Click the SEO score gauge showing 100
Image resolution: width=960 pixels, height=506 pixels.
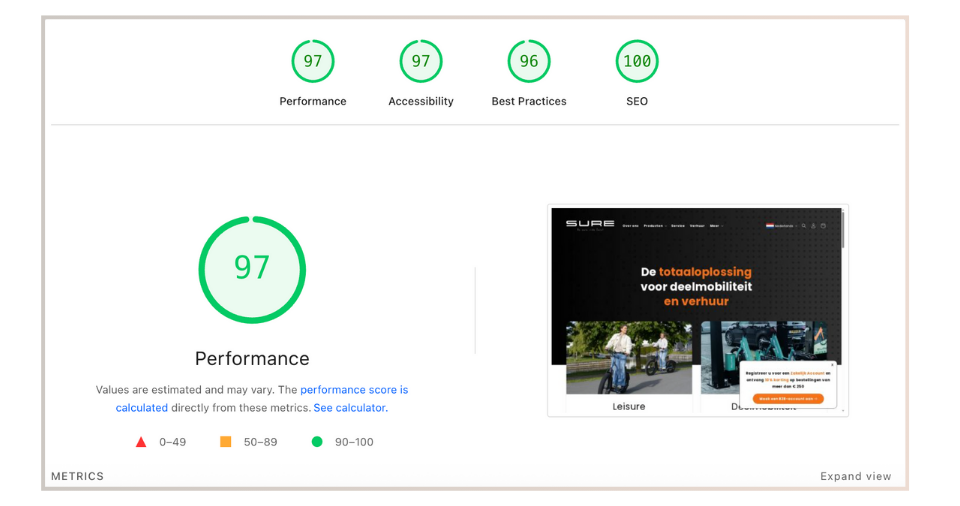click(x=637, y=61)
